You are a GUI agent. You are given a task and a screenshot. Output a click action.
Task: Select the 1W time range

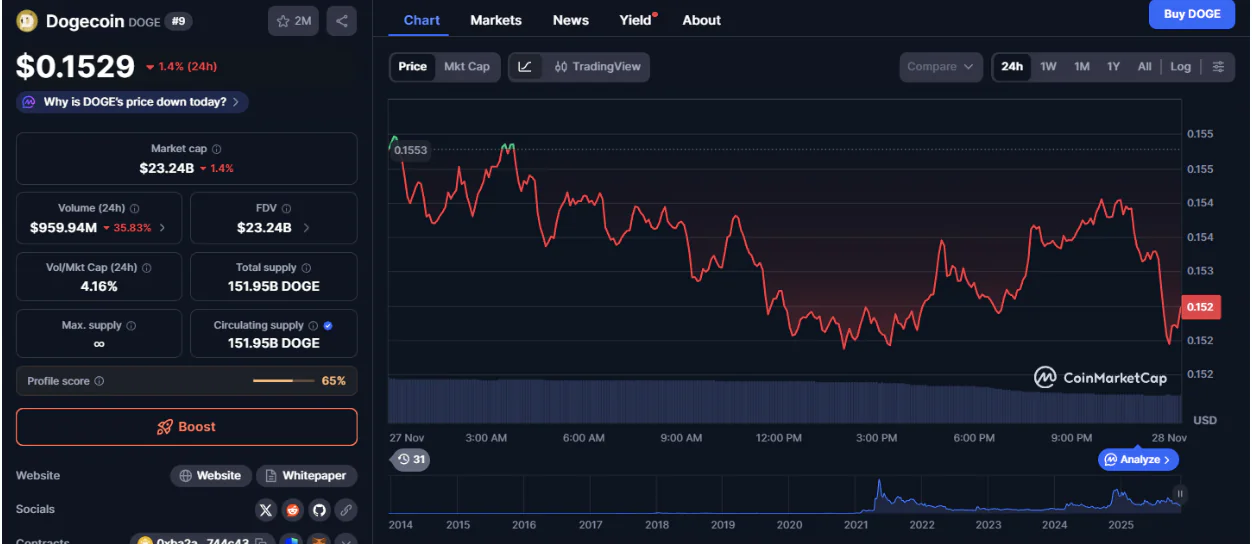point(1048,67)
